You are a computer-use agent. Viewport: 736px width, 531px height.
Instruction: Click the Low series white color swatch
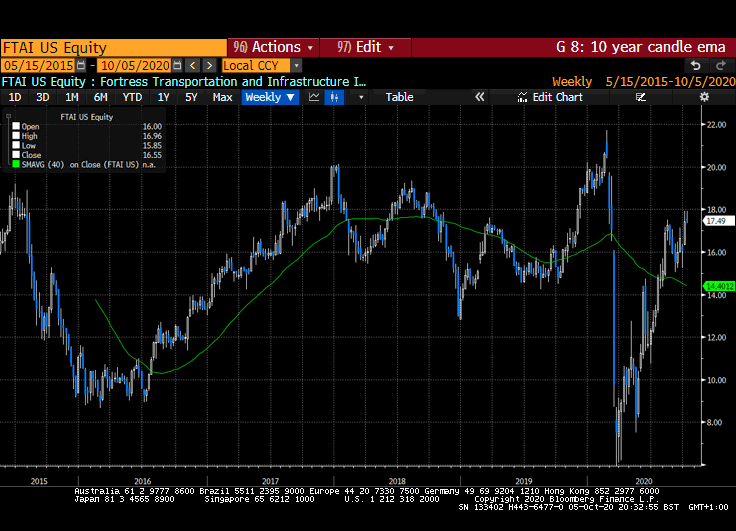point(16,145)
